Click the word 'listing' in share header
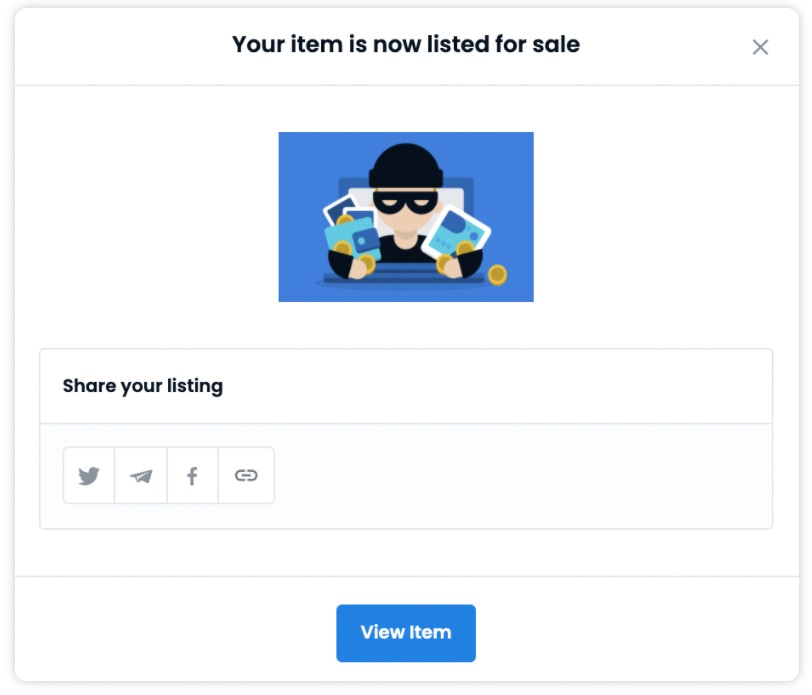 click(x=195, y=386)
